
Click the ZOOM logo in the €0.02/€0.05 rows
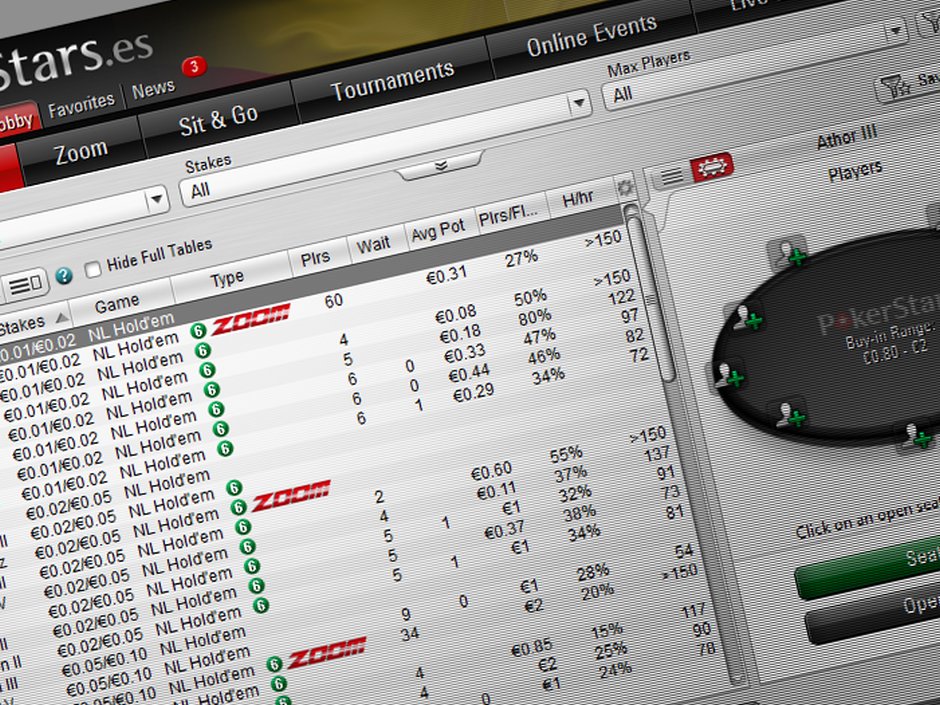[x=291, y=495]
